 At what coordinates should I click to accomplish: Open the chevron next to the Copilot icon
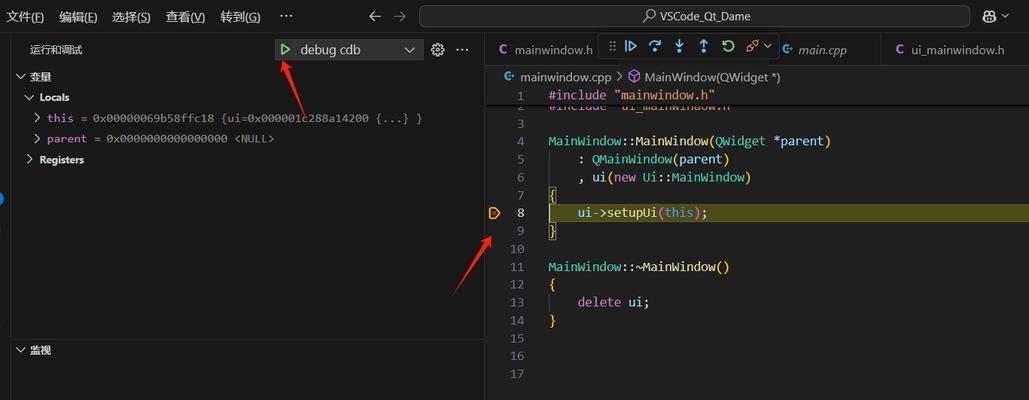(x=1005, y=17)
